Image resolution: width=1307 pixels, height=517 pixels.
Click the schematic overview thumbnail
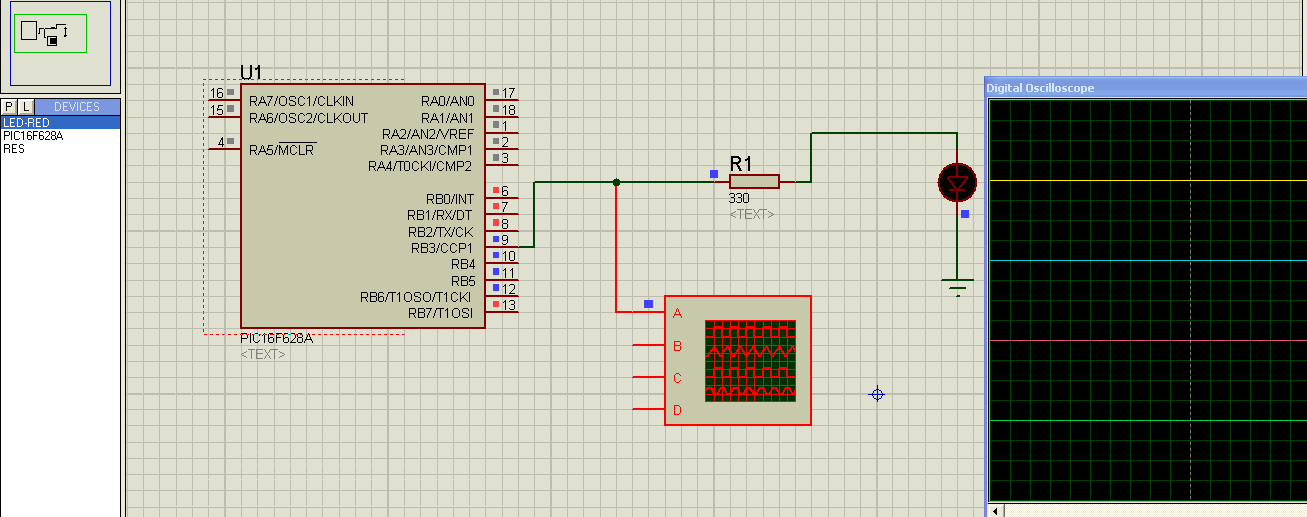(59, 42)
